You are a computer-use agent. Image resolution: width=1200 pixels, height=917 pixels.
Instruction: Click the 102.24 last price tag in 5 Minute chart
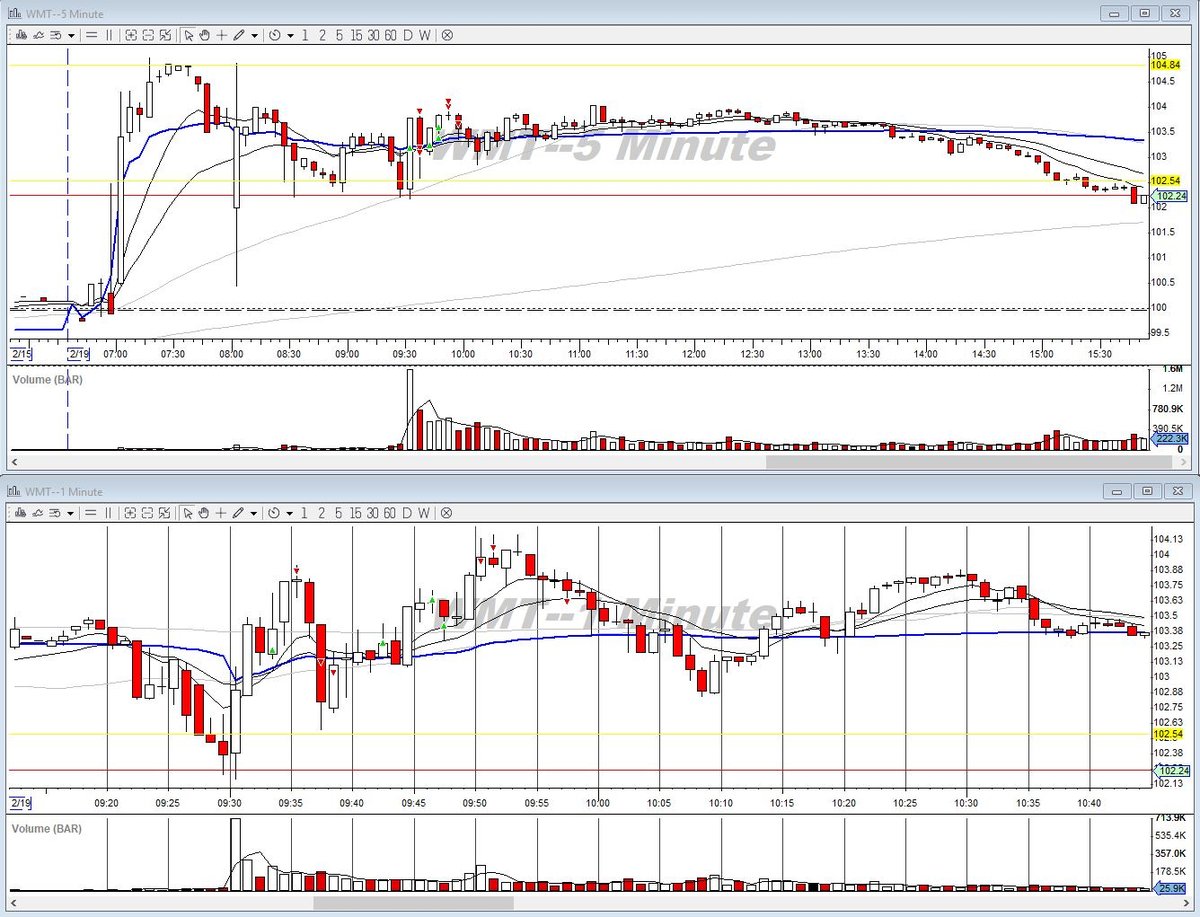click(1169, 196)
